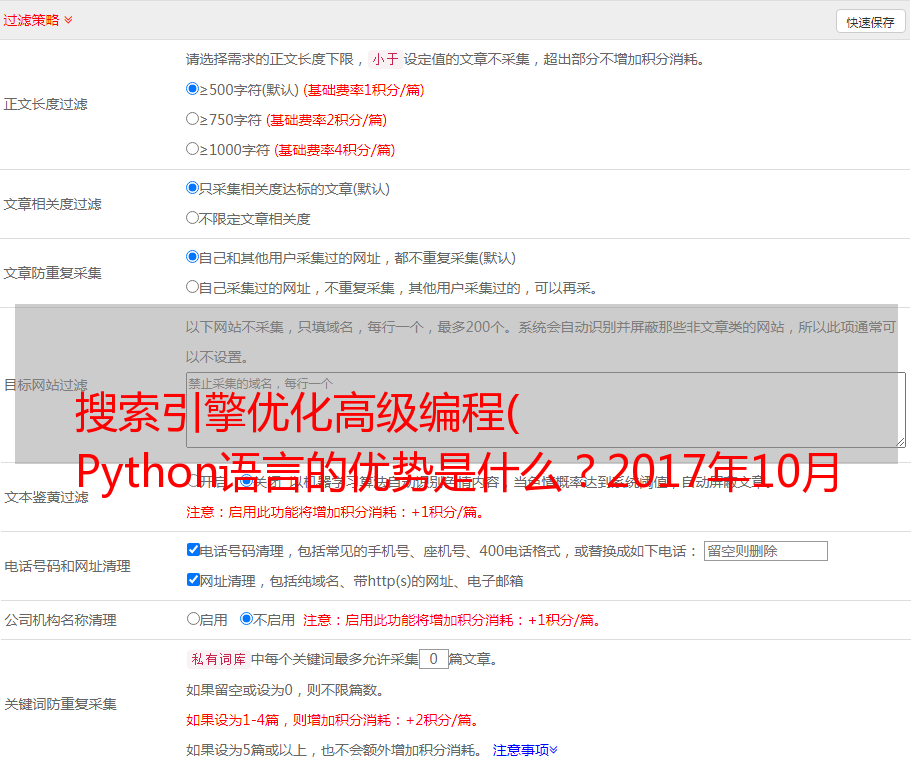Click the 快速保存 button

pyautogui.click(x=870, y=22)
